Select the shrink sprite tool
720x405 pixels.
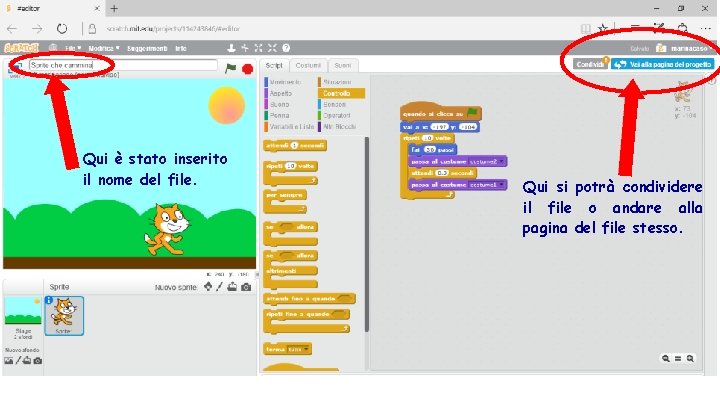point(272,48)
